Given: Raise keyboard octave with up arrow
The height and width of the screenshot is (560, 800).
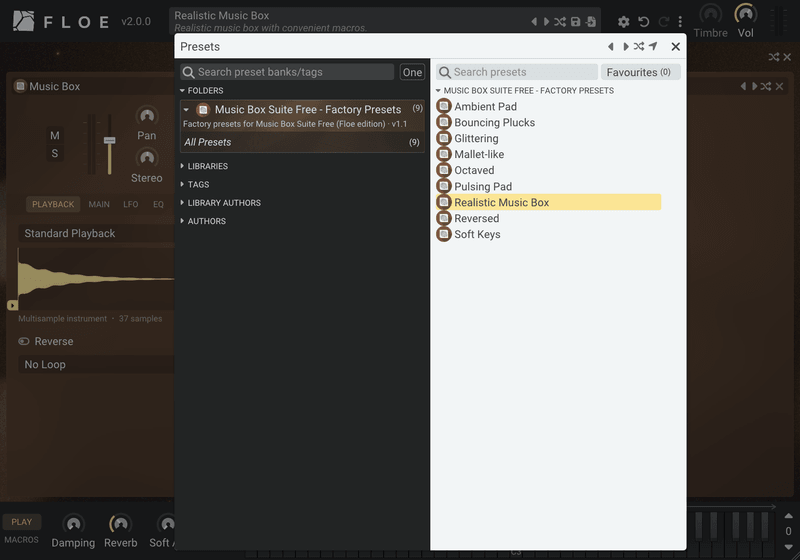Looking at the screenshot, I should coord(788,516).
